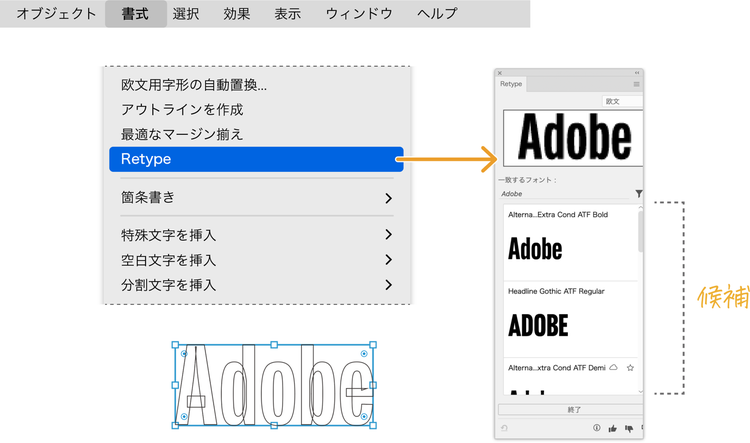750x443 pixels.
Task: Favorite the ATF Demi font with star icon
Action: click(x=630, y=367)
